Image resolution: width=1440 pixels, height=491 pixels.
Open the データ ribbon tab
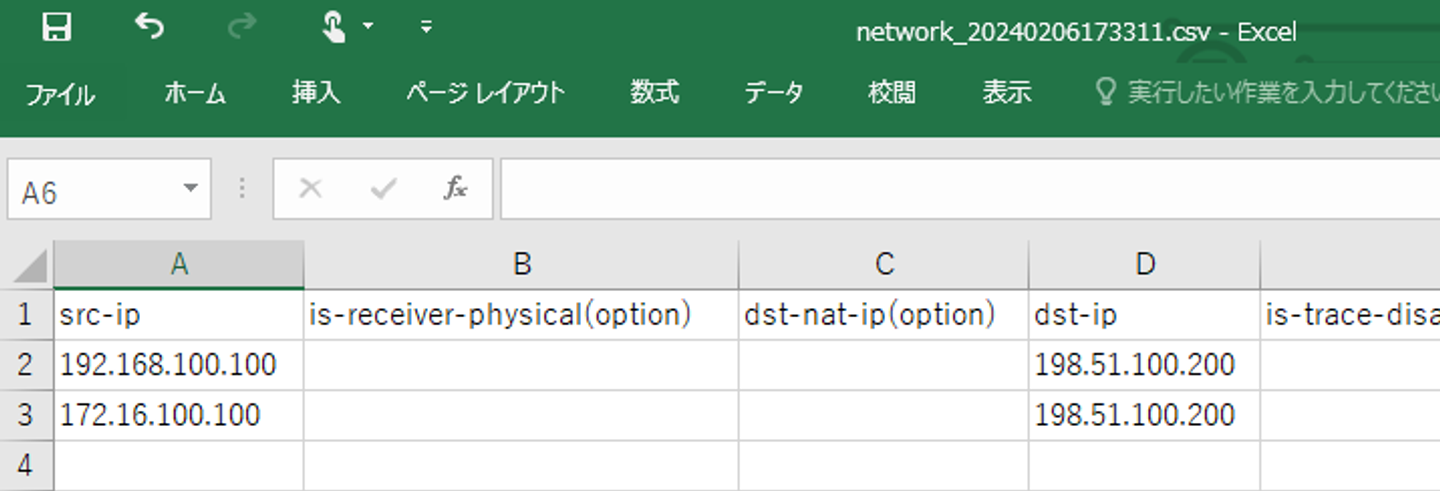773,93
